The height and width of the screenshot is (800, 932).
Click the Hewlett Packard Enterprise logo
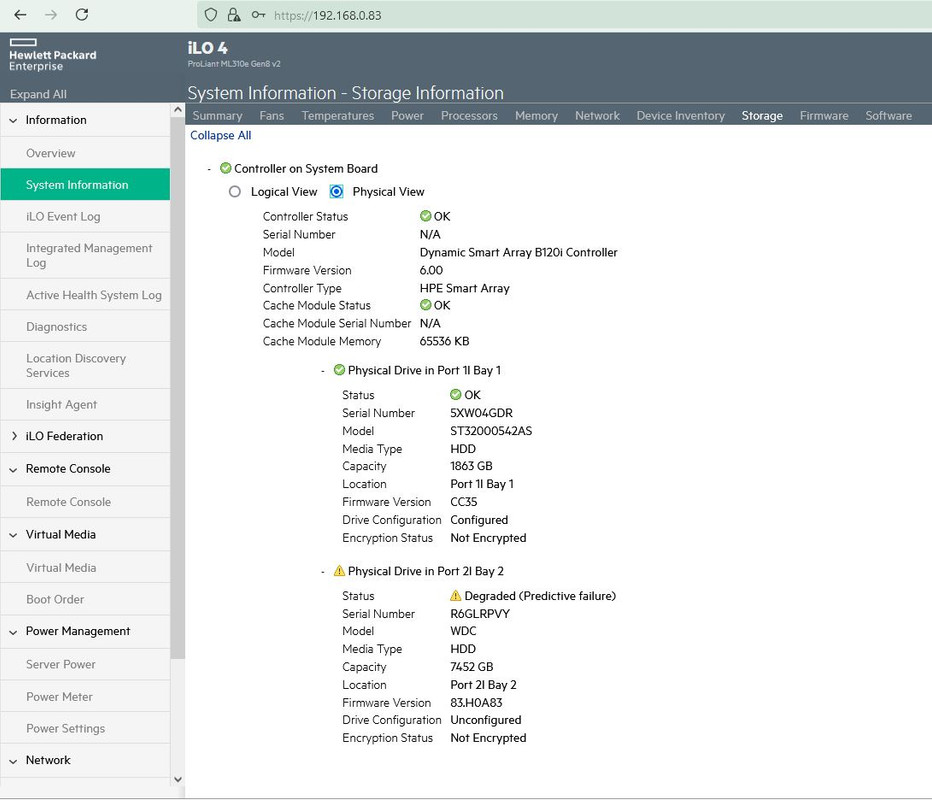52,55
